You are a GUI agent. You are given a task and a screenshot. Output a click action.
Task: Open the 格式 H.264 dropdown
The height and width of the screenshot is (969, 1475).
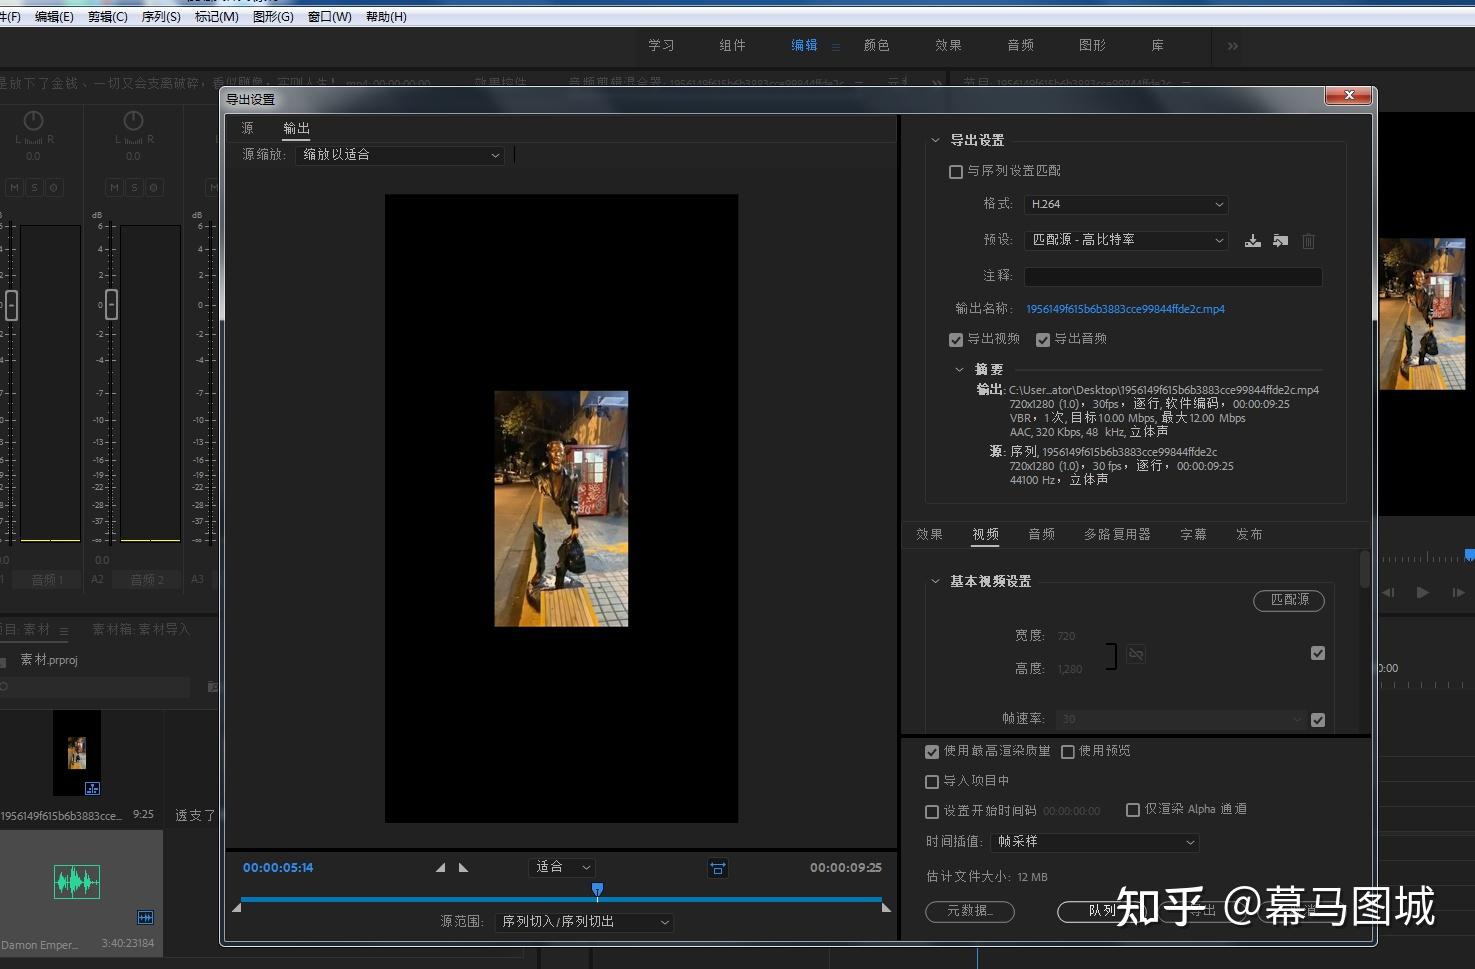coord(1125,204)
